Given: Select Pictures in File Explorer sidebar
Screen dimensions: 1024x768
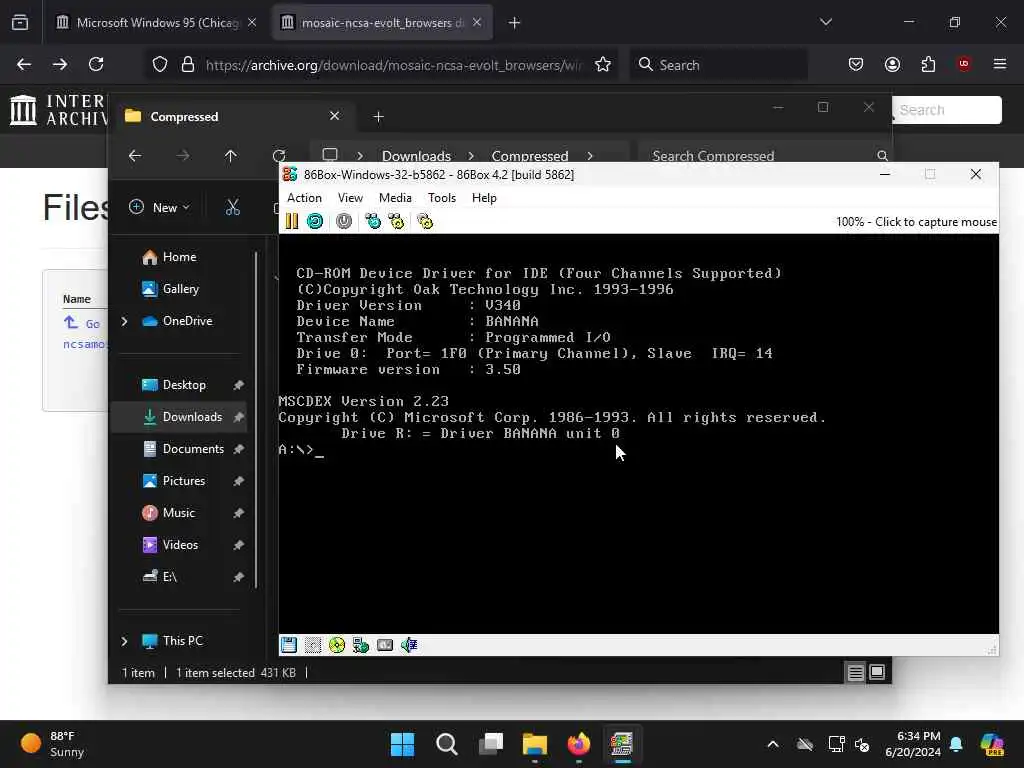Looking at the screenshot, I should (184, 481).
